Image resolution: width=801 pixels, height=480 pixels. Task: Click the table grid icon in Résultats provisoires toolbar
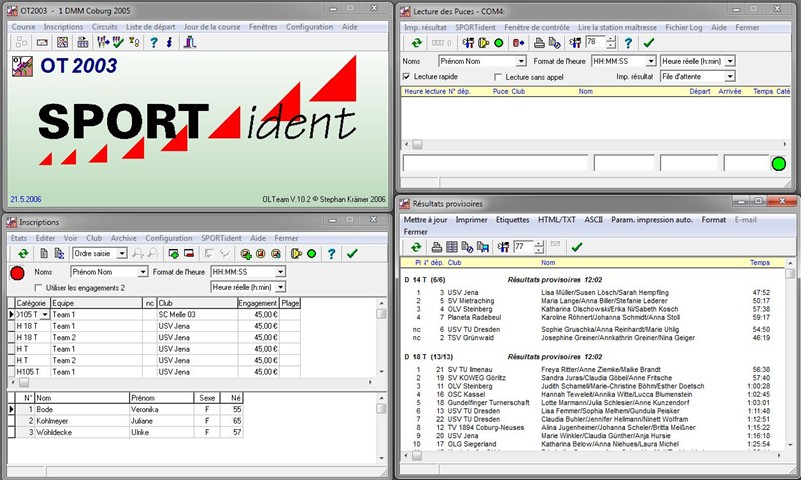point(452,247)
